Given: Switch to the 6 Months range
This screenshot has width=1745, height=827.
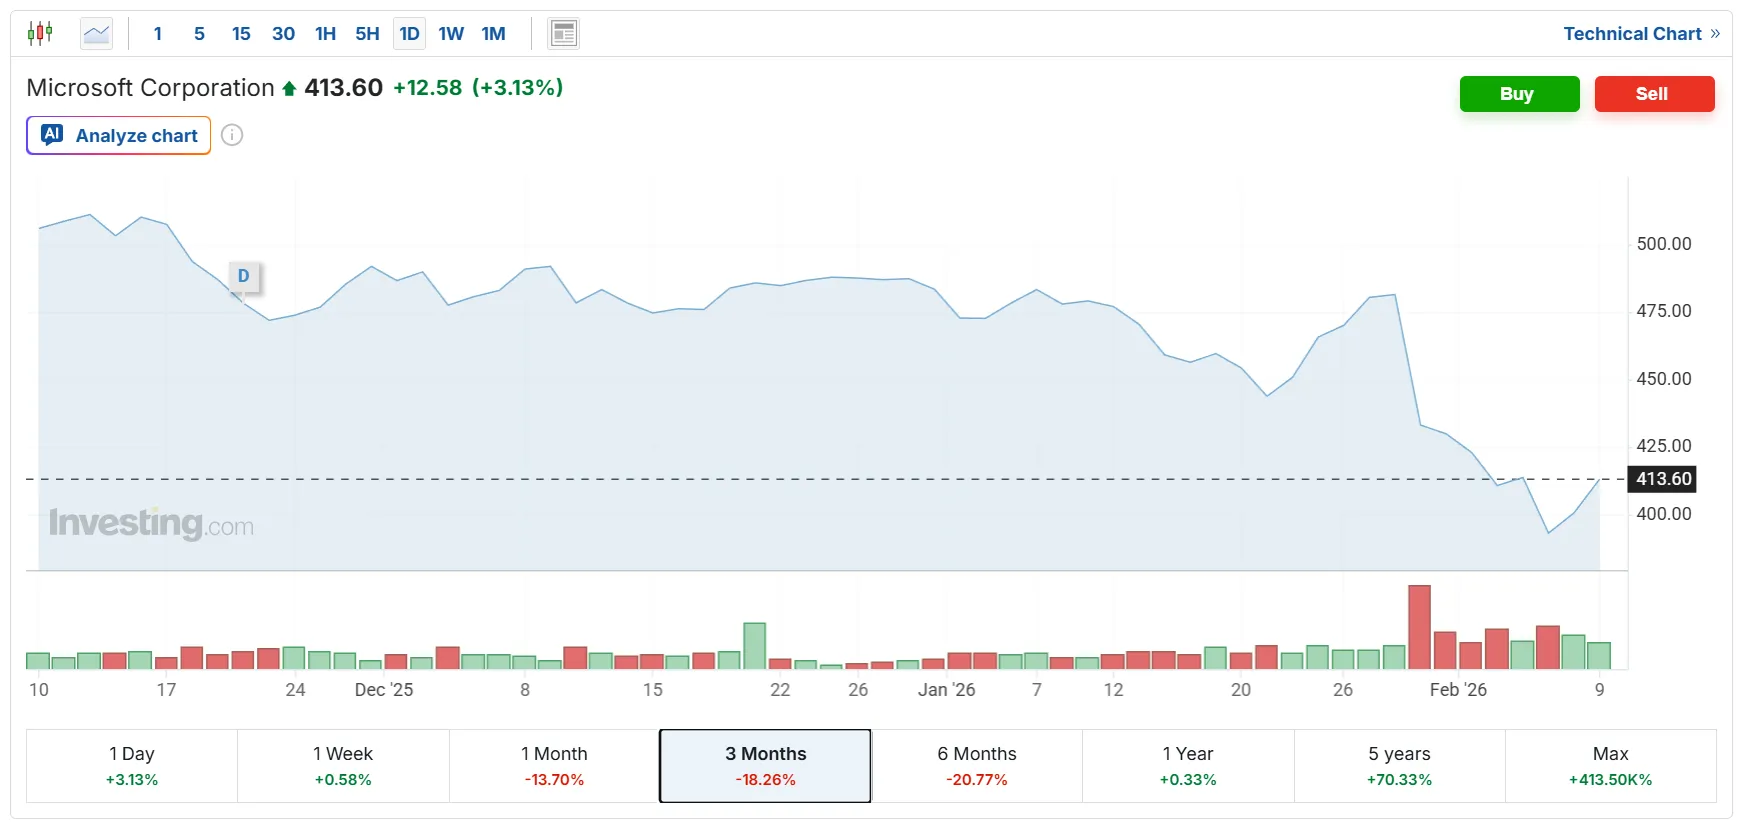Looking at the screenshot, I should 976,765.
